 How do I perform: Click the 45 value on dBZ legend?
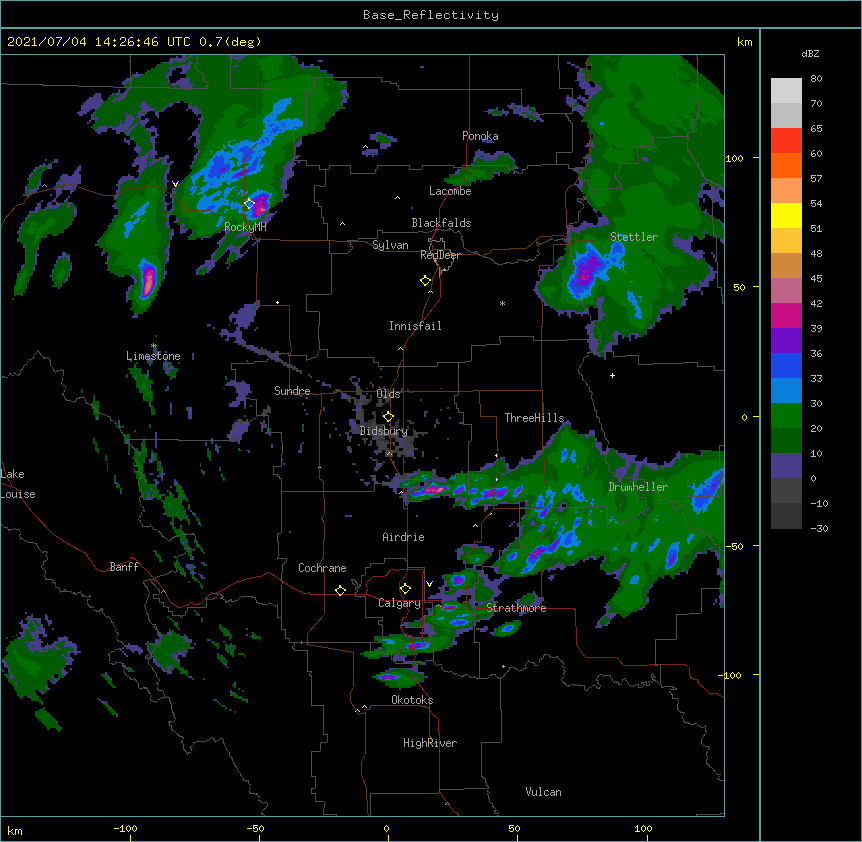(x=816, y=279)
